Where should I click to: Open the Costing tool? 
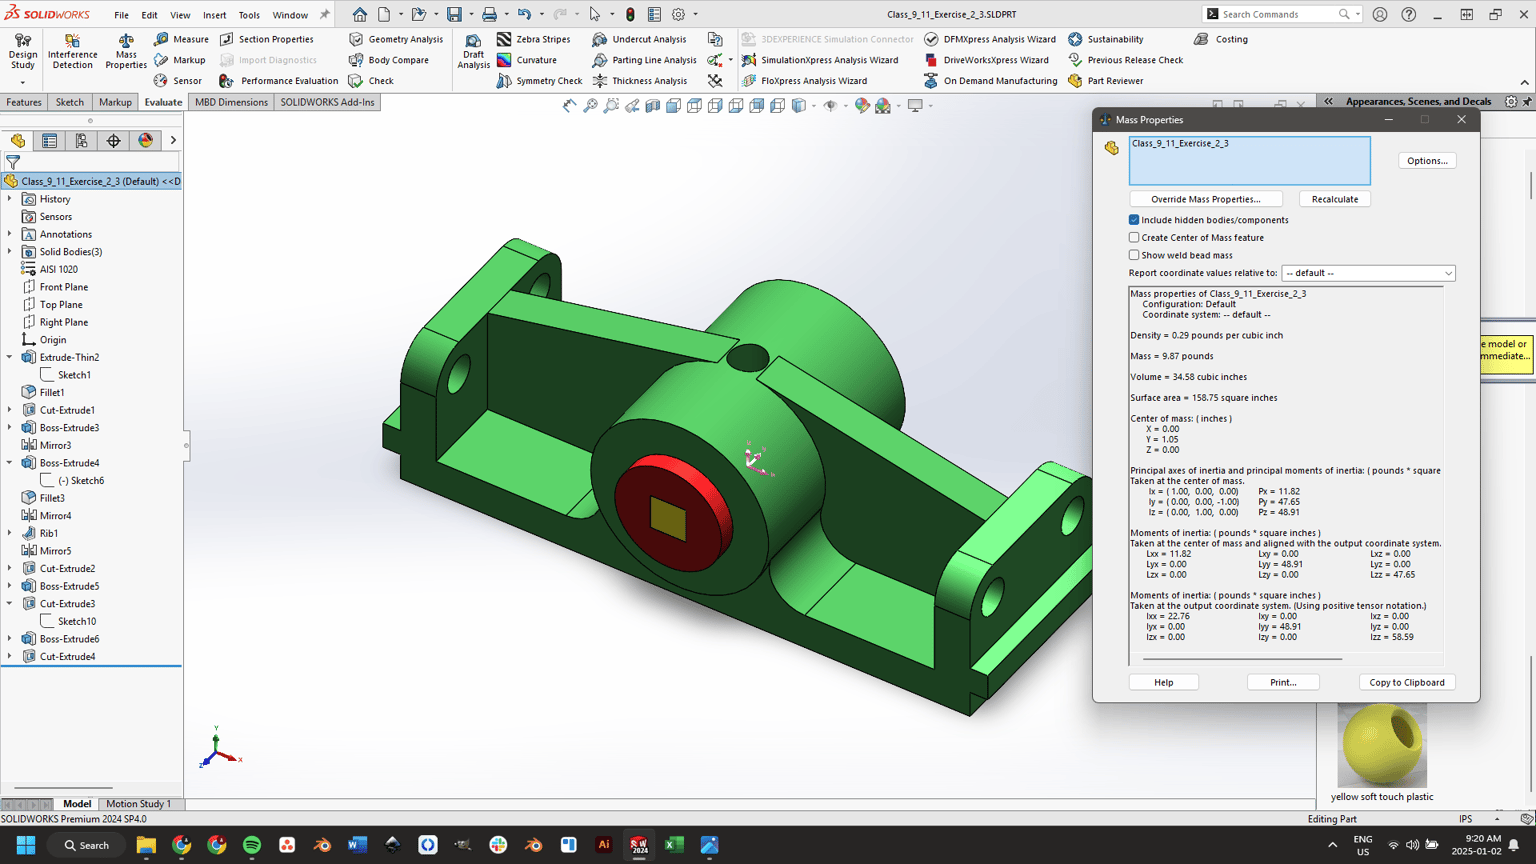pyautogui.click(x=1221, y=39)
